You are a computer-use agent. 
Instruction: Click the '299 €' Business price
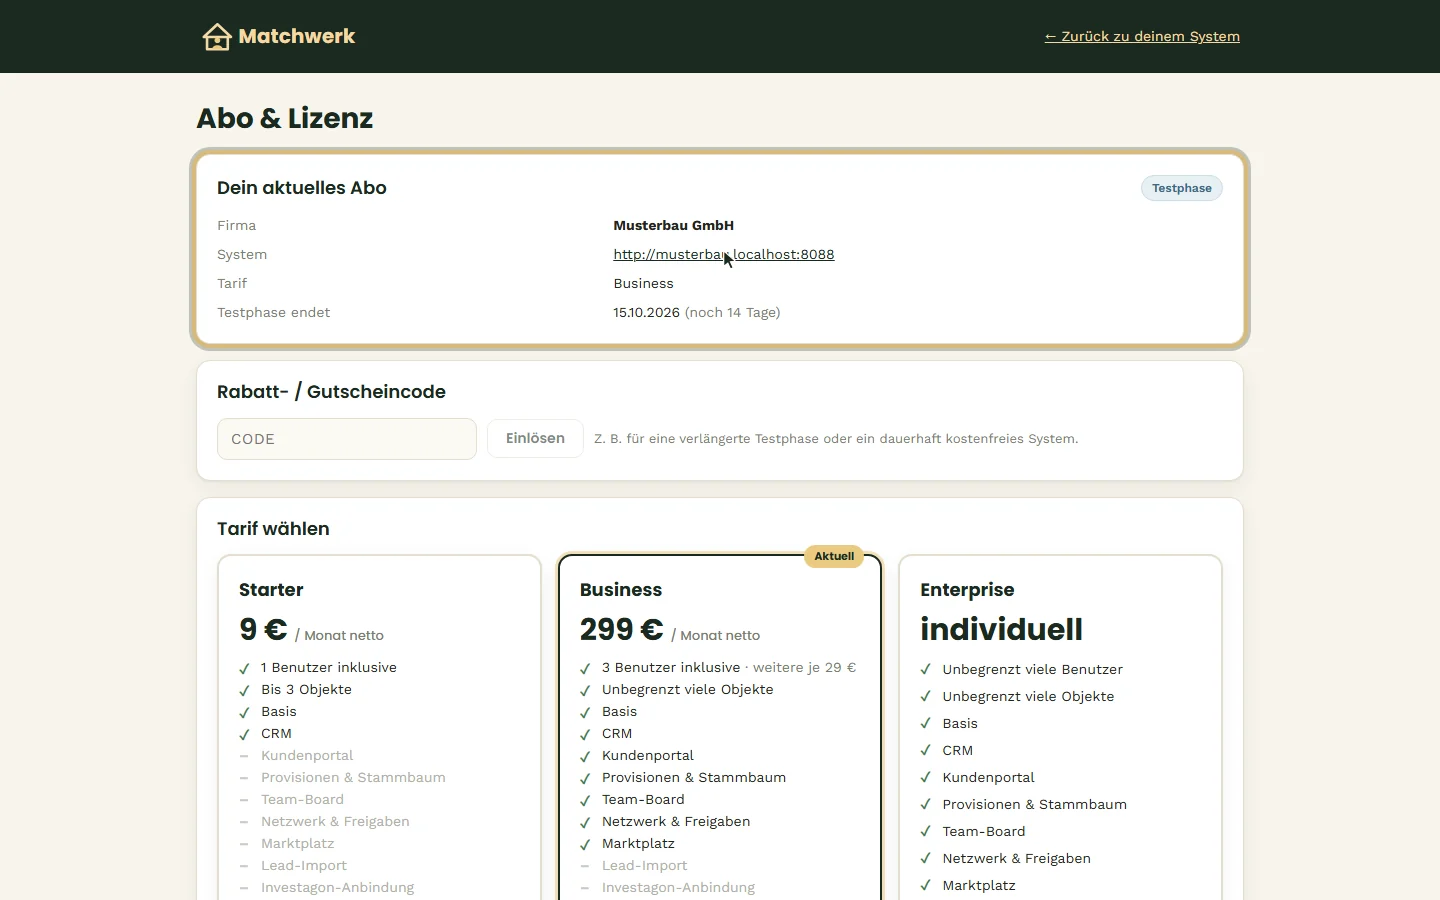pyautogui.click(x=621, y=629)
